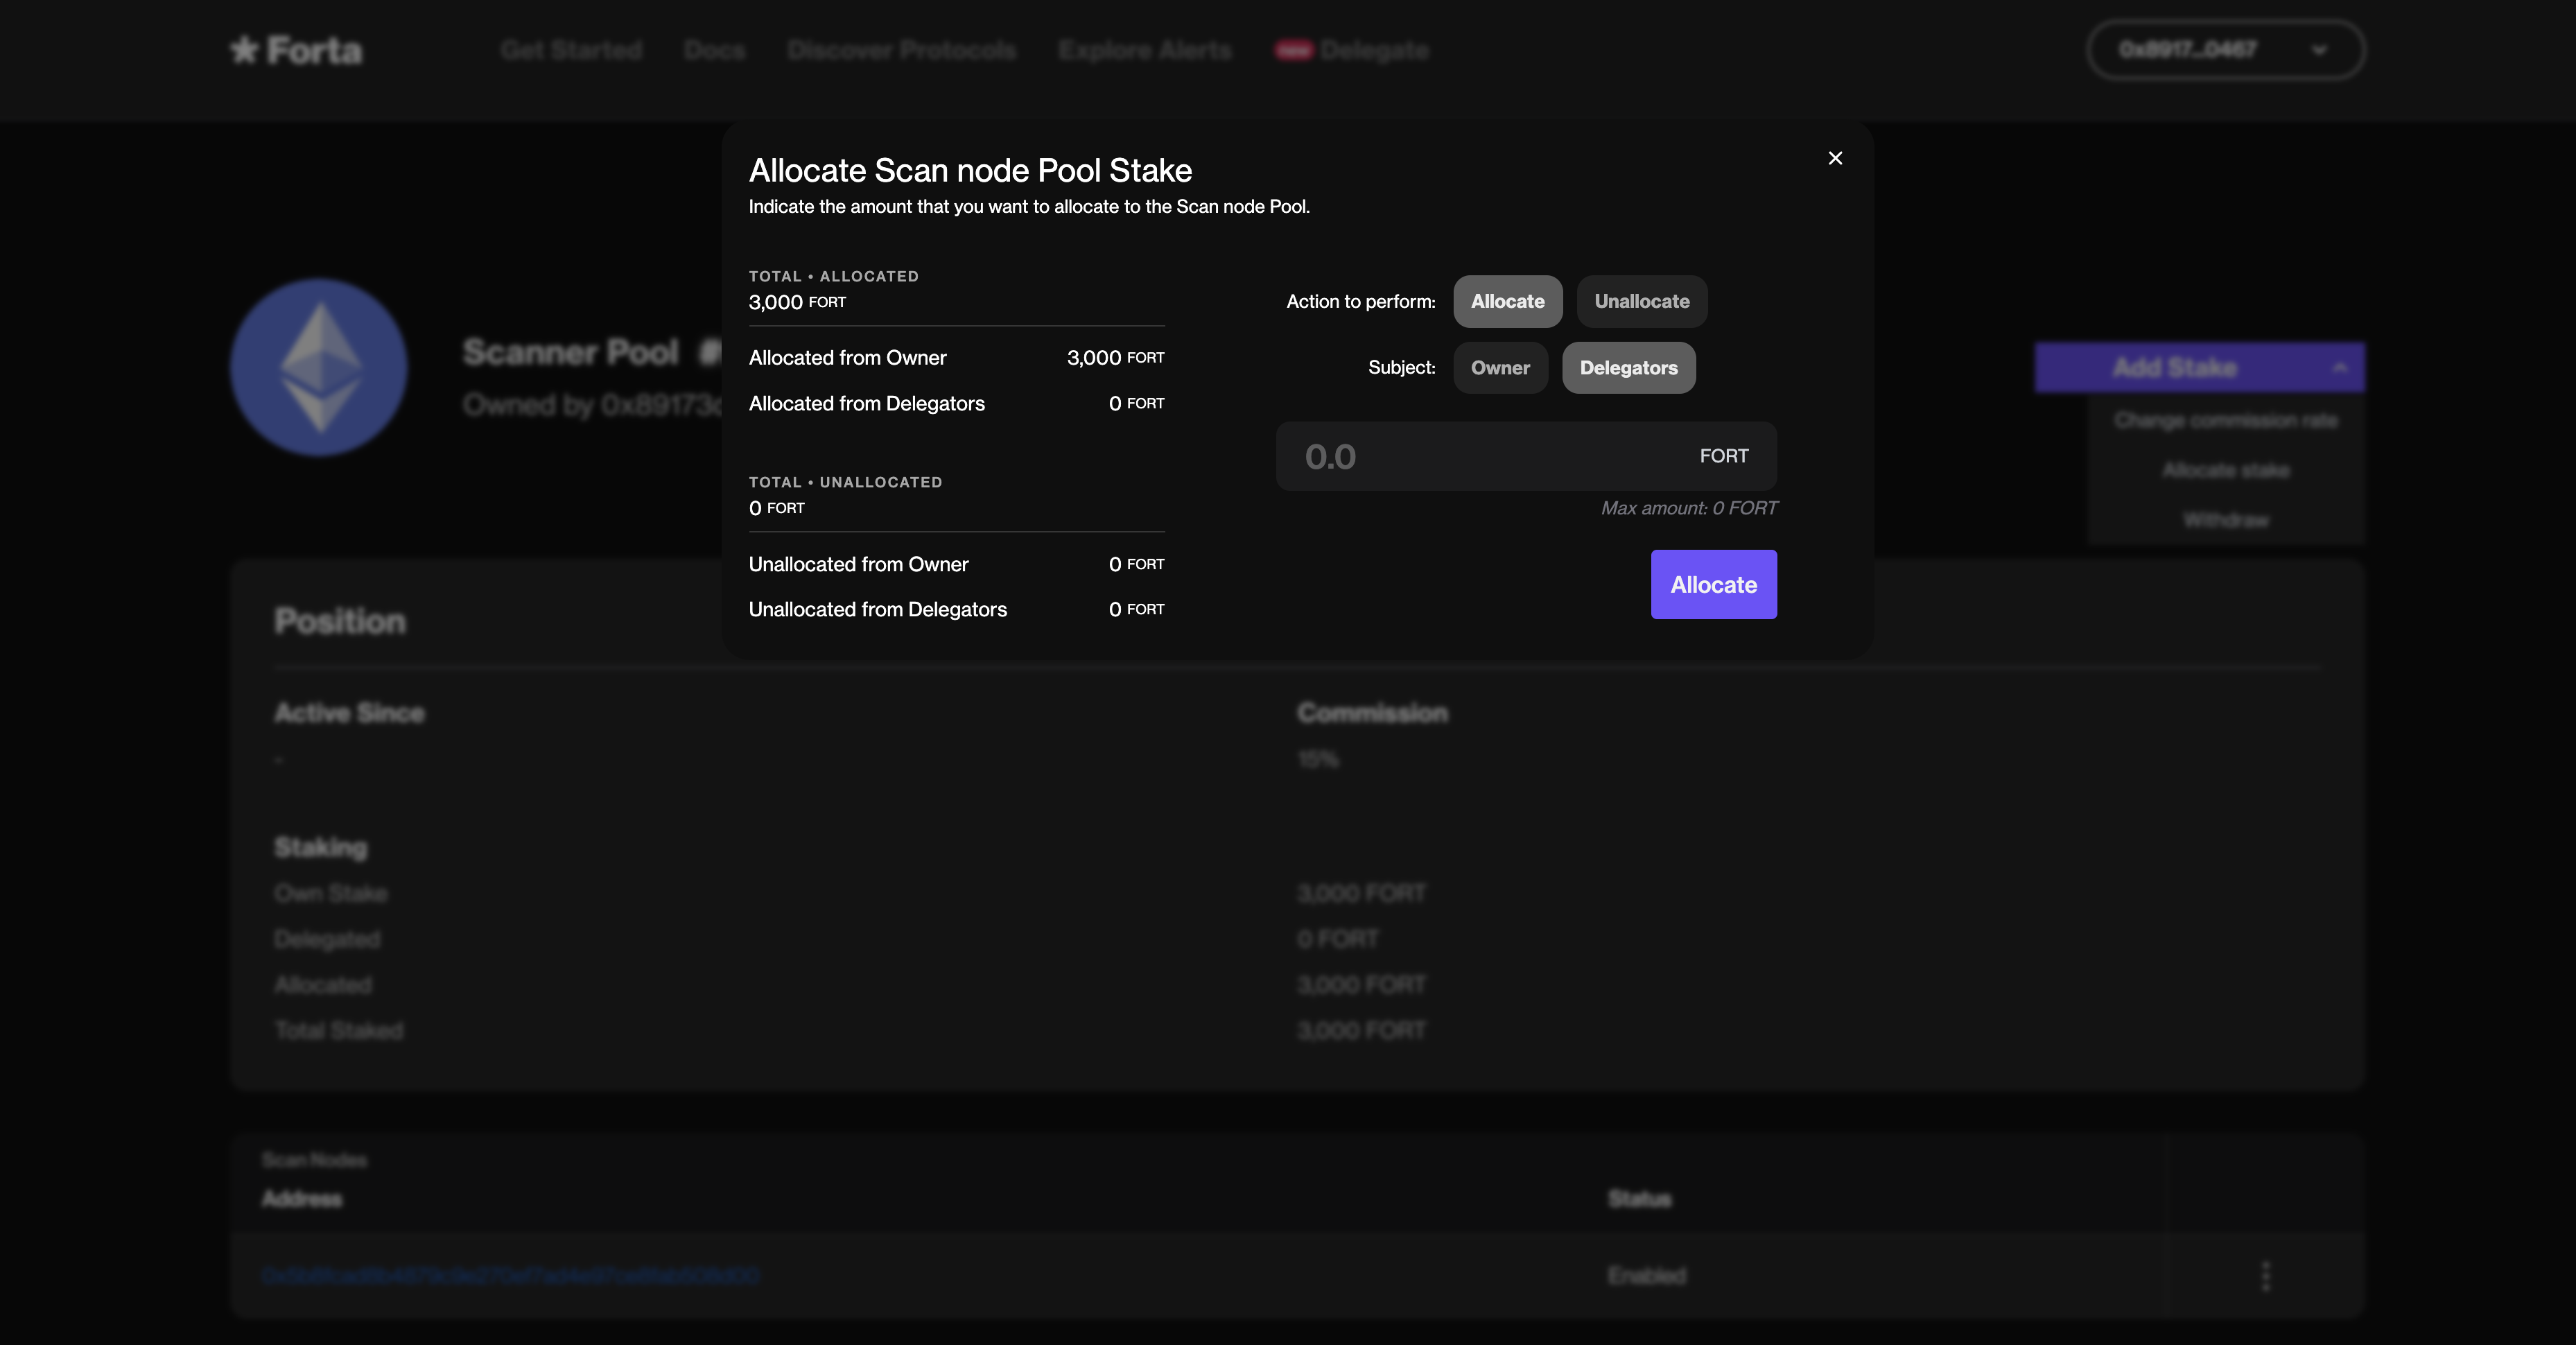The image size is (2576, 1345).
Task: Click the Add Stake dropdown button
Action: point(2199,368)
